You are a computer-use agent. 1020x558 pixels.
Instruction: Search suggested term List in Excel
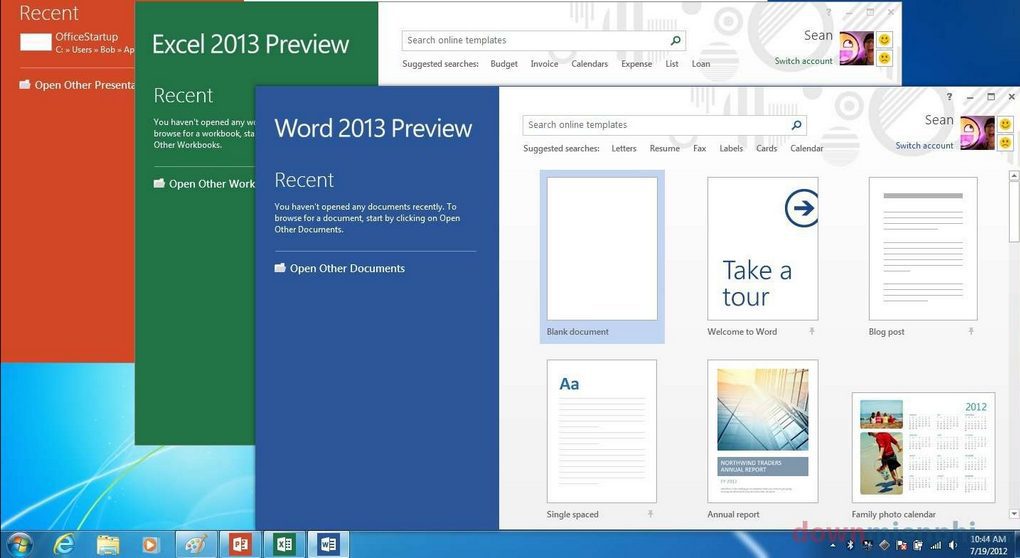tap(672, 64)
